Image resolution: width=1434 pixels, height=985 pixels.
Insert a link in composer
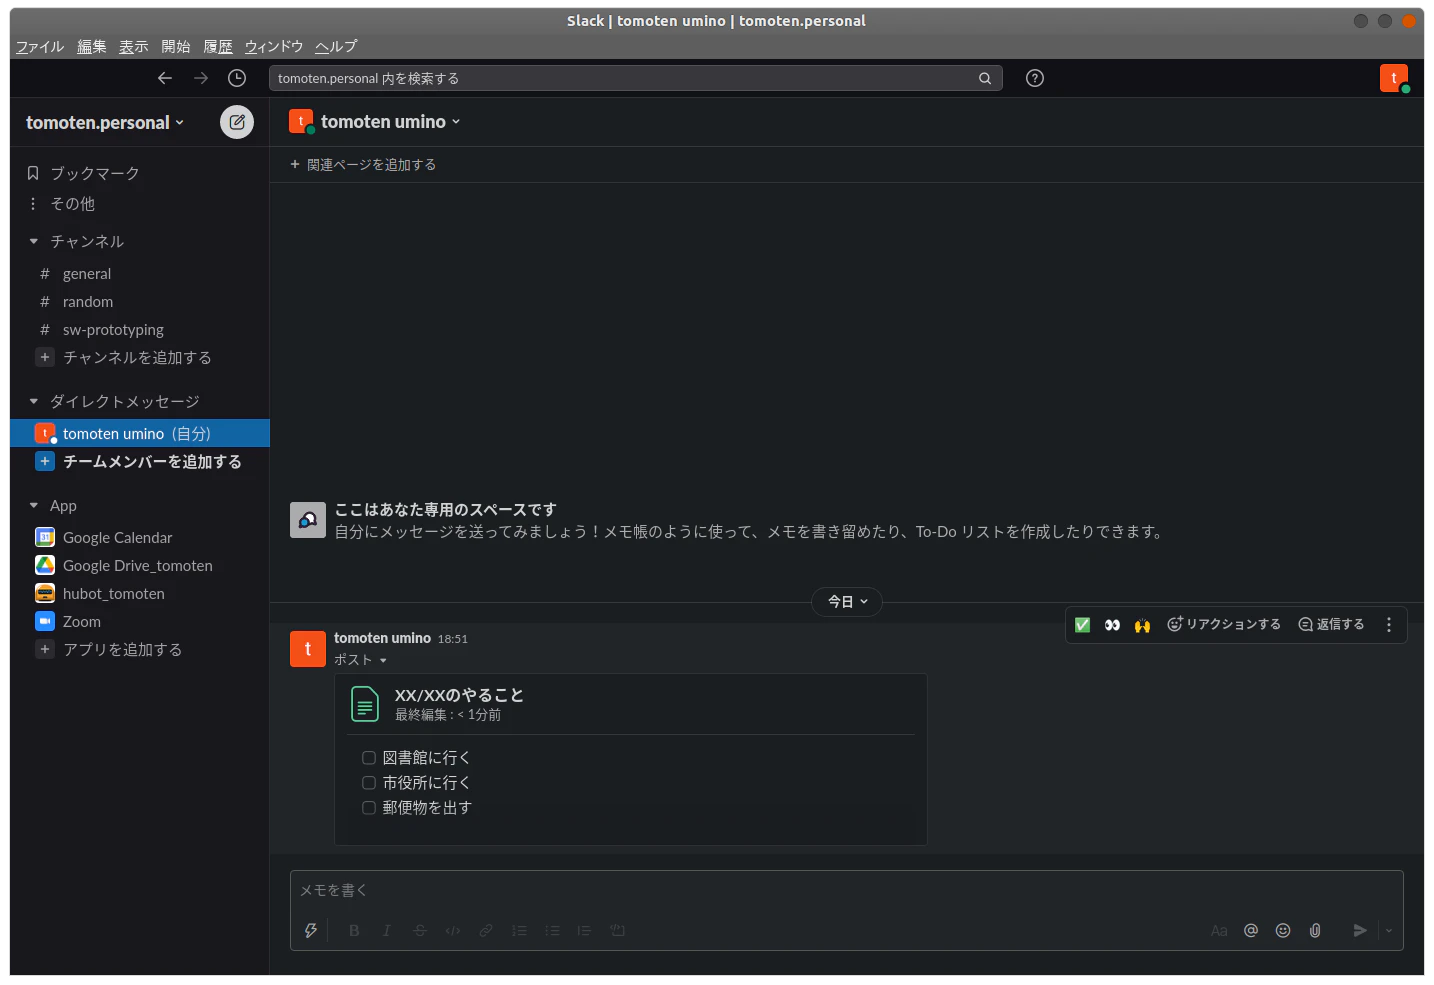click(486, 930)
